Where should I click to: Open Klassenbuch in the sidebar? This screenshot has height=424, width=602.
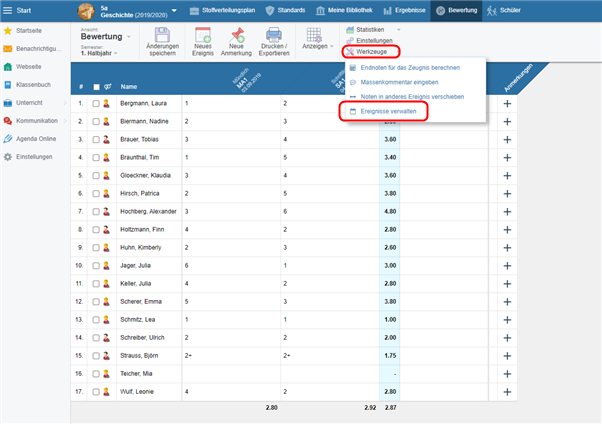(36, 84)
